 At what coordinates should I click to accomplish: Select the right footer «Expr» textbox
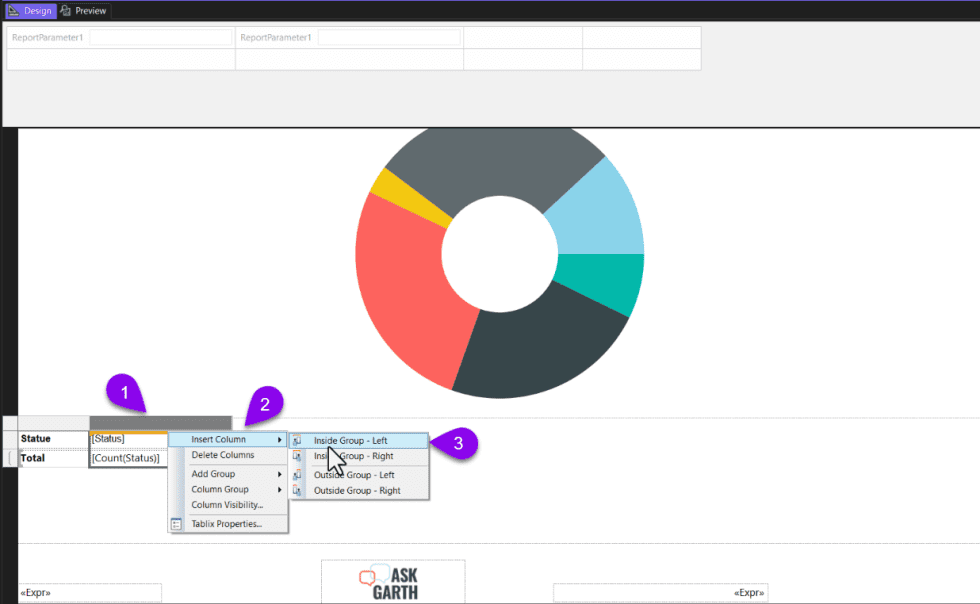(x=661, y=593)
